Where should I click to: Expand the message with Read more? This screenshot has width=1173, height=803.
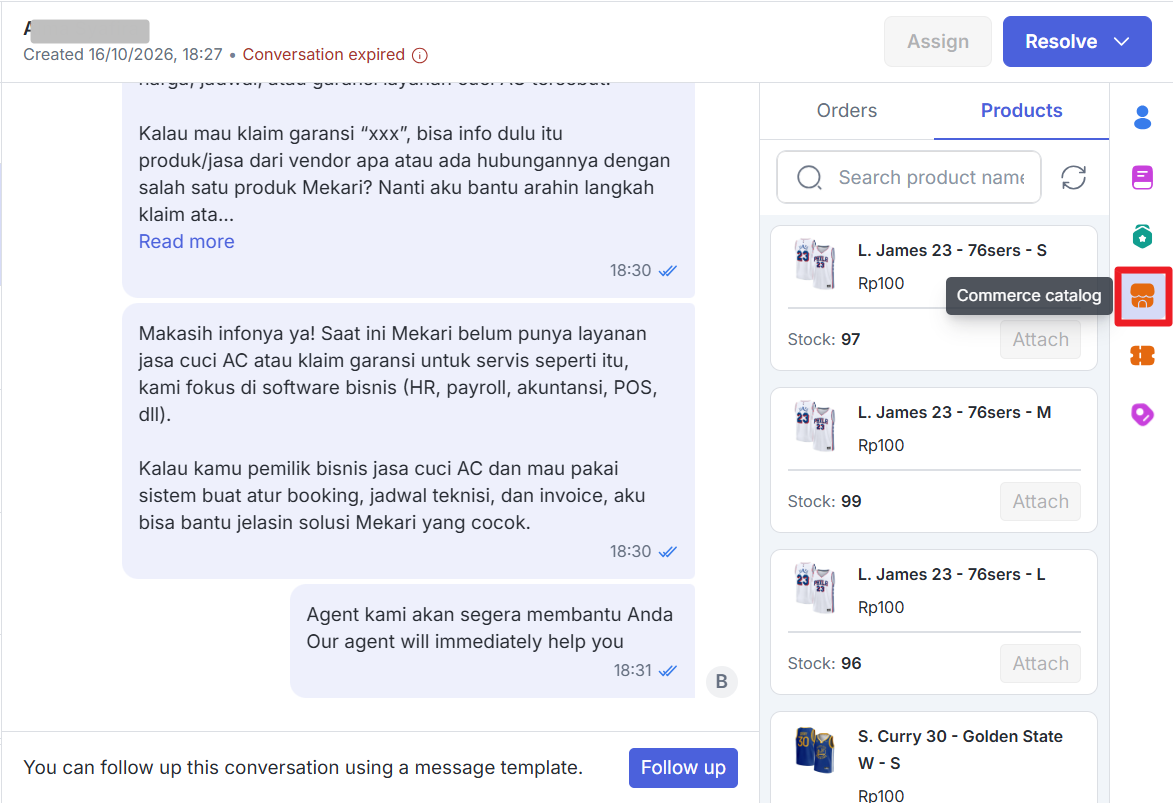point(186,242)
